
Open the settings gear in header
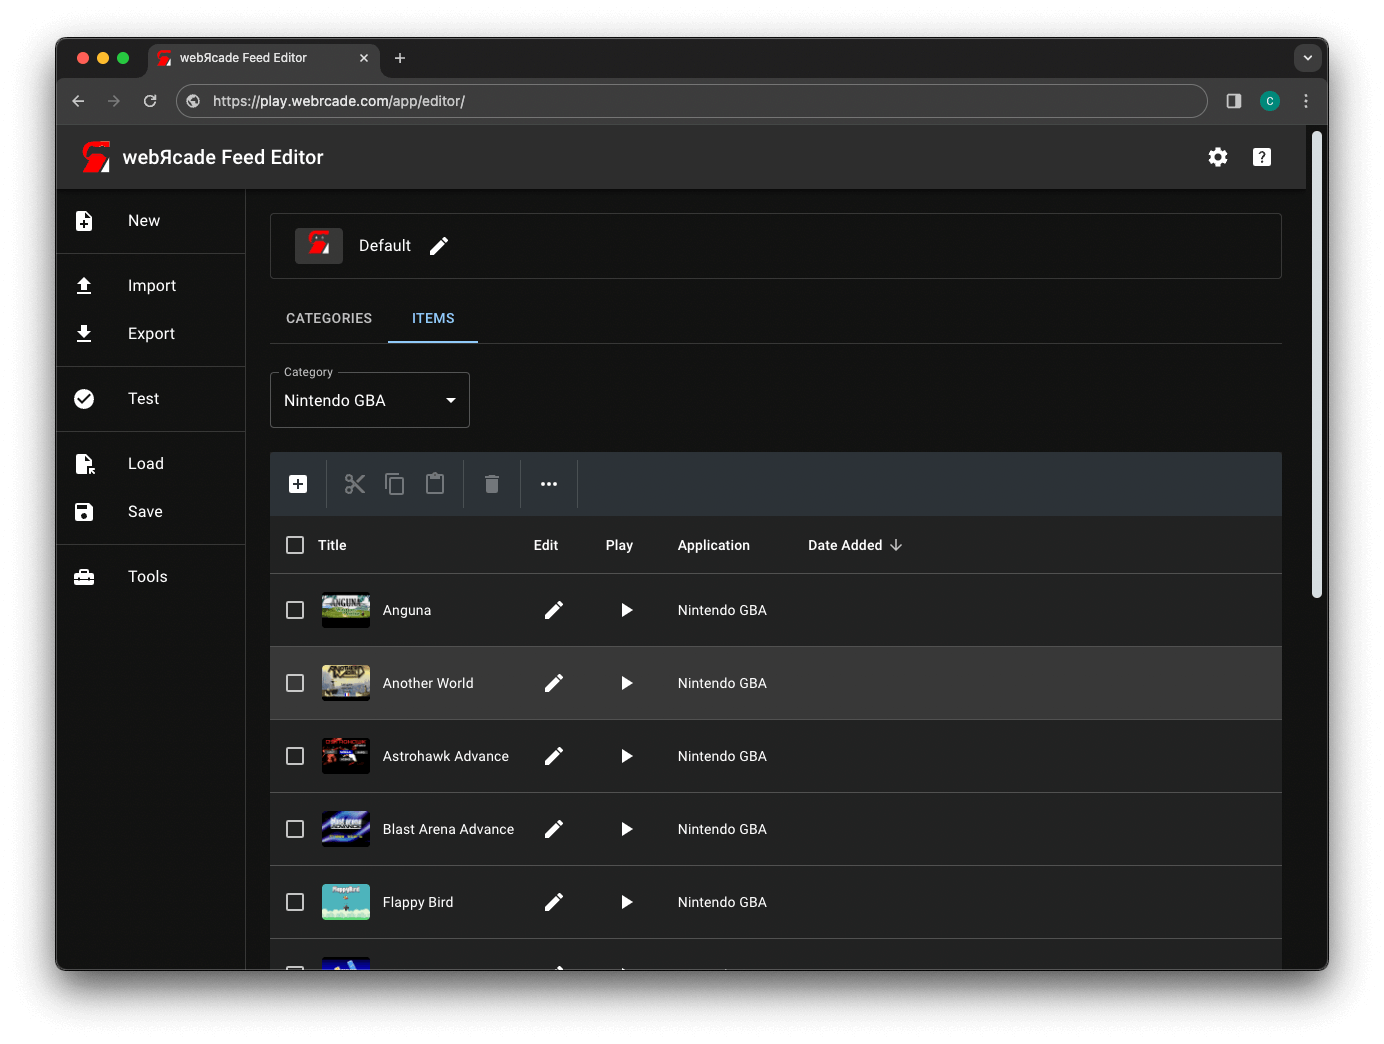coord(1217,157)
